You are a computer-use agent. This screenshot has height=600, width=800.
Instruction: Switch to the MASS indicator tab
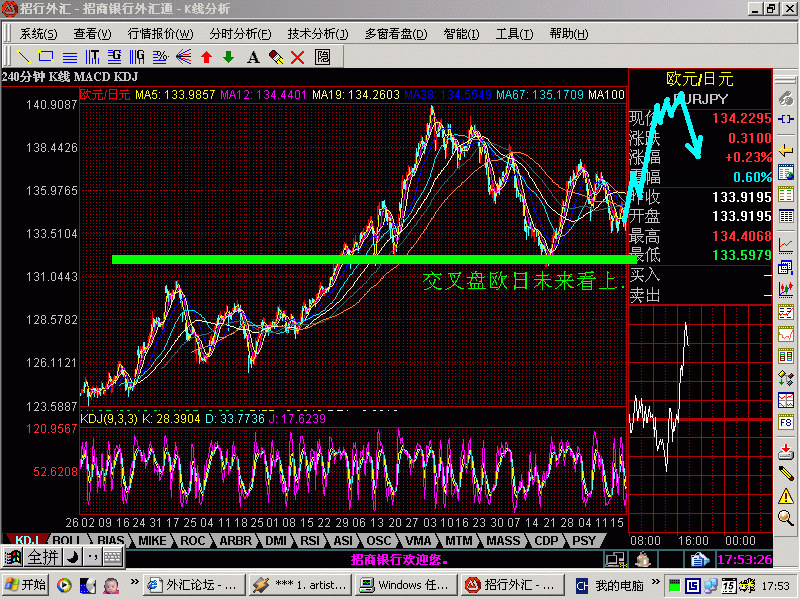click(x=503, y=540)
